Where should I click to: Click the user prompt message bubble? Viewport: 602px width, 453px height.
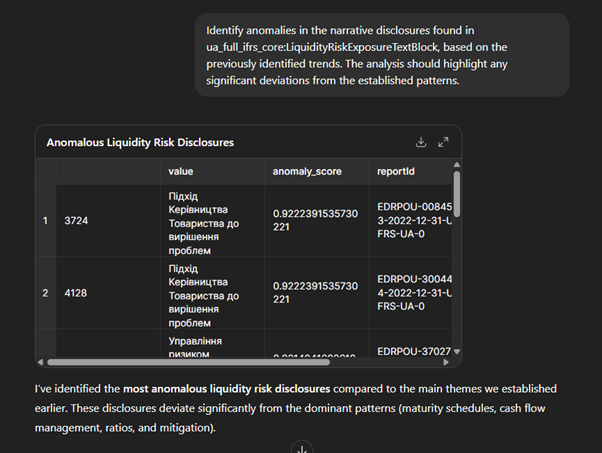tap(381, 55)
